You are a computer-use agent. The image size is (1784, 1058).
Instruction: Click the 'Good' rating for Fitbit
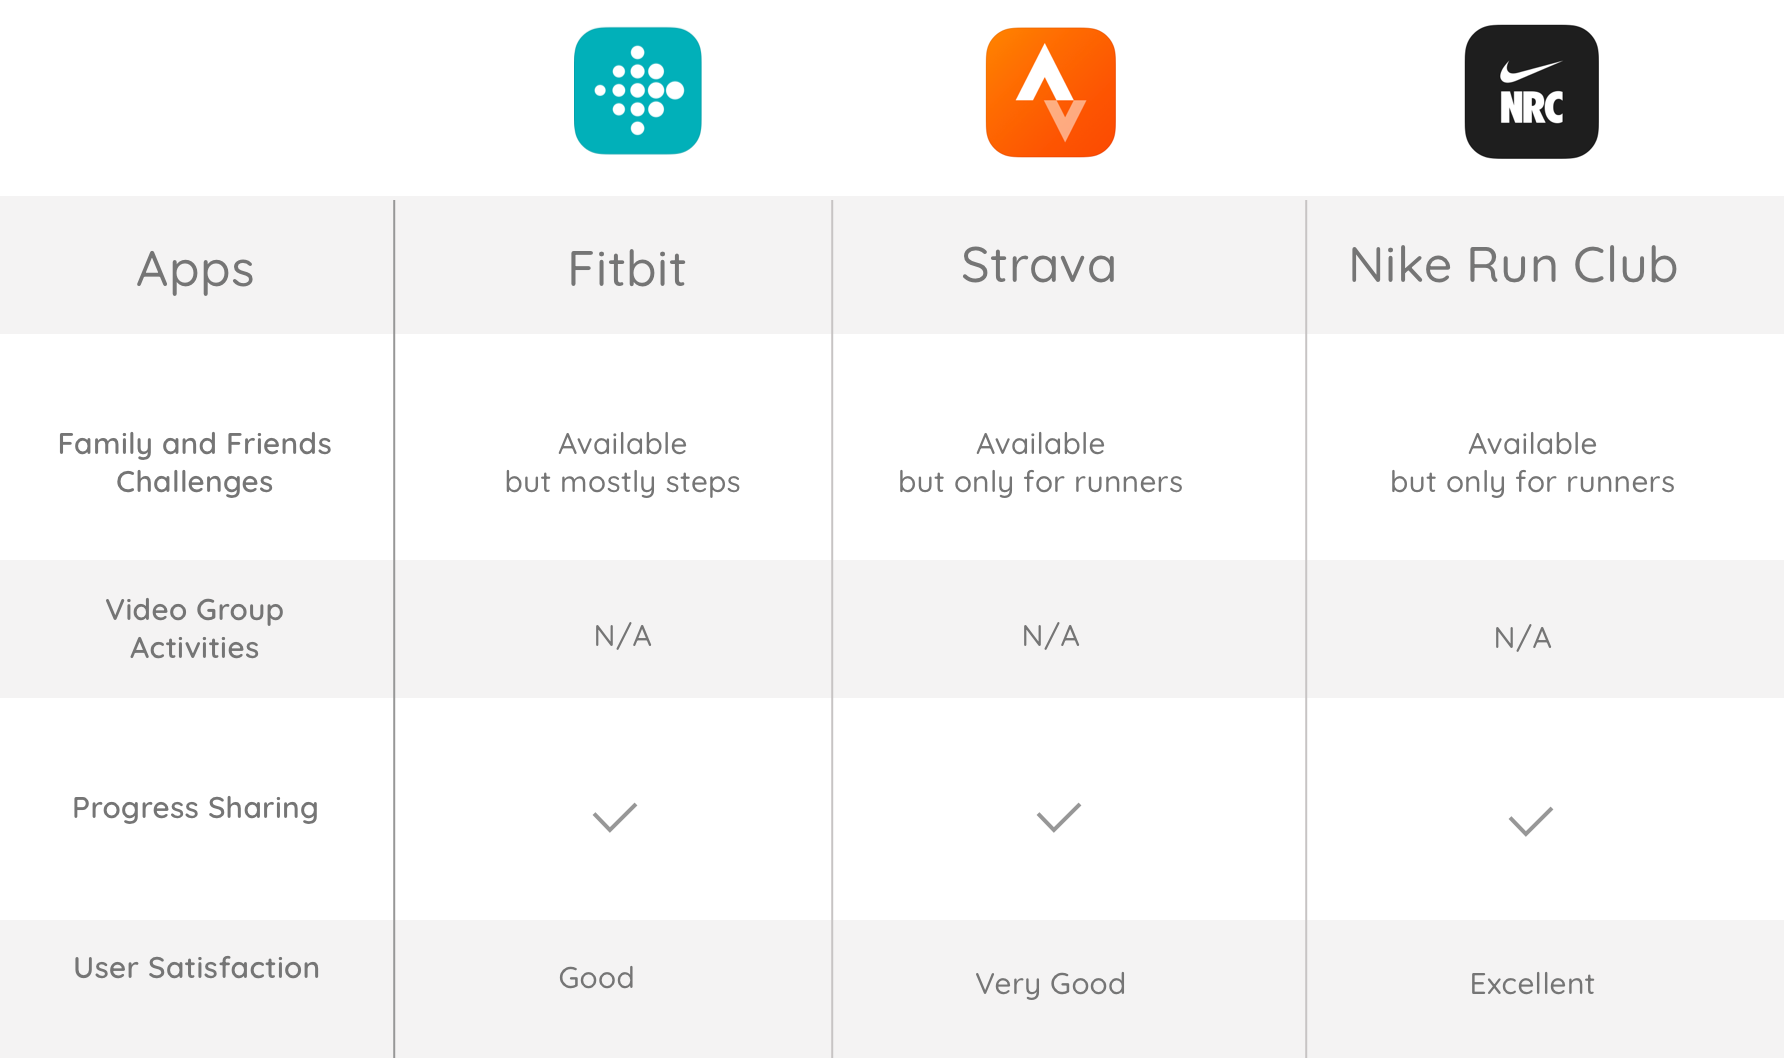[x=597, y=978]
